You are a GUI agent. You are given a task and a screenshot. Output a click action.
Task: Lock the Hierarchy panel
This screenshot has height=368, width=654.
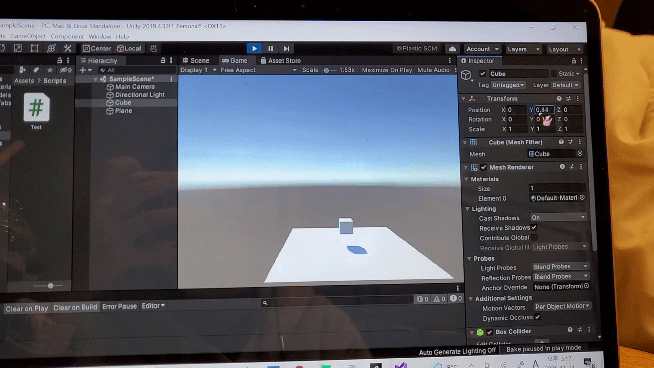point(163,60)
